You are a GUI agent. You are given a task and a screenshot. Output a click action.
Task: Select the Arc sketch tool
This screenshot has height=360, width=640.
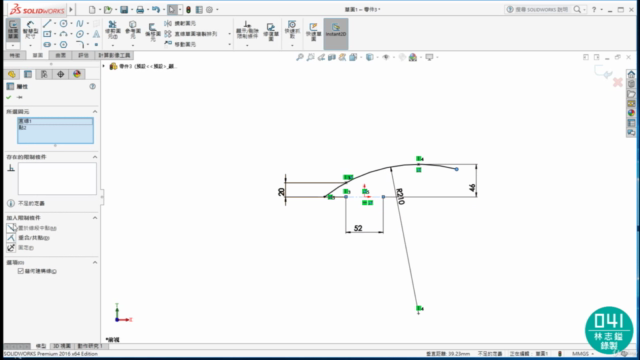(63, 34)
